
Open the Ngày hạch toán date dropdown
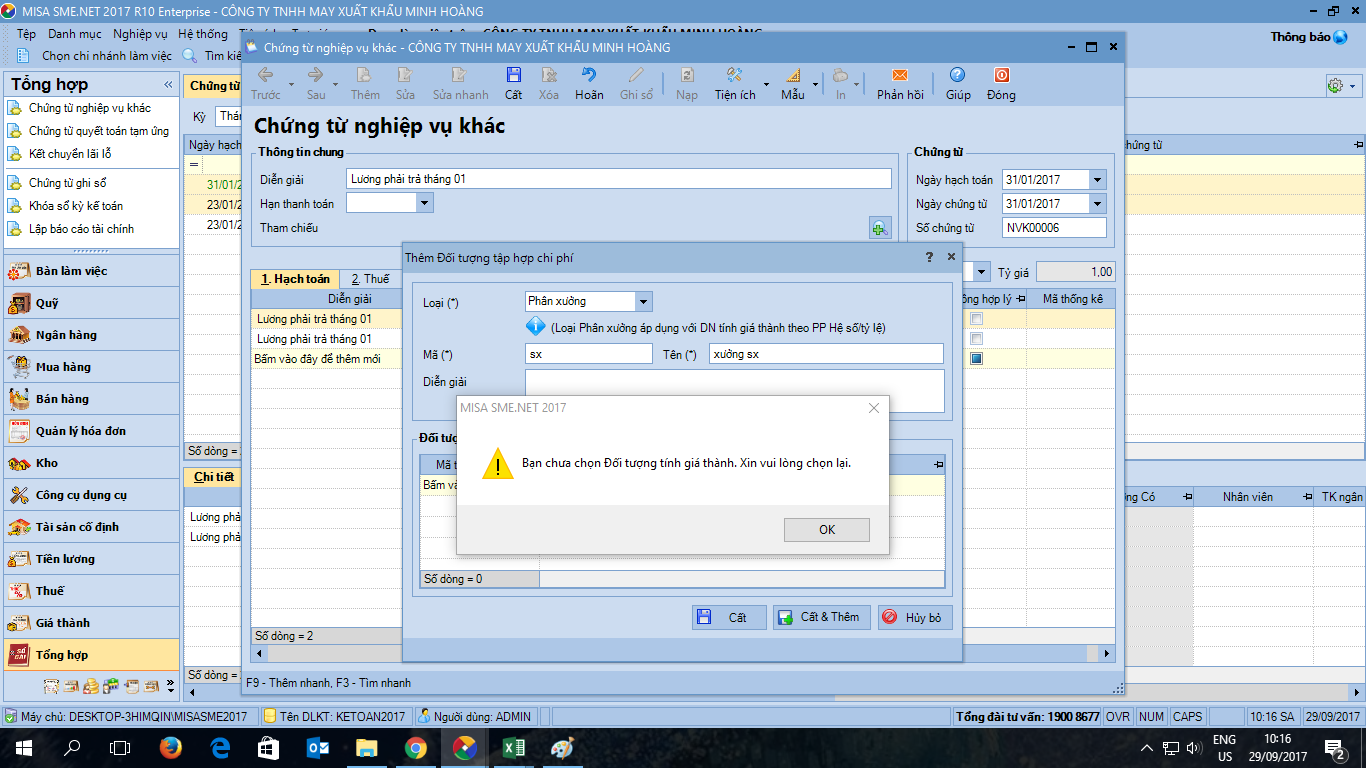tap(1098, 180)
